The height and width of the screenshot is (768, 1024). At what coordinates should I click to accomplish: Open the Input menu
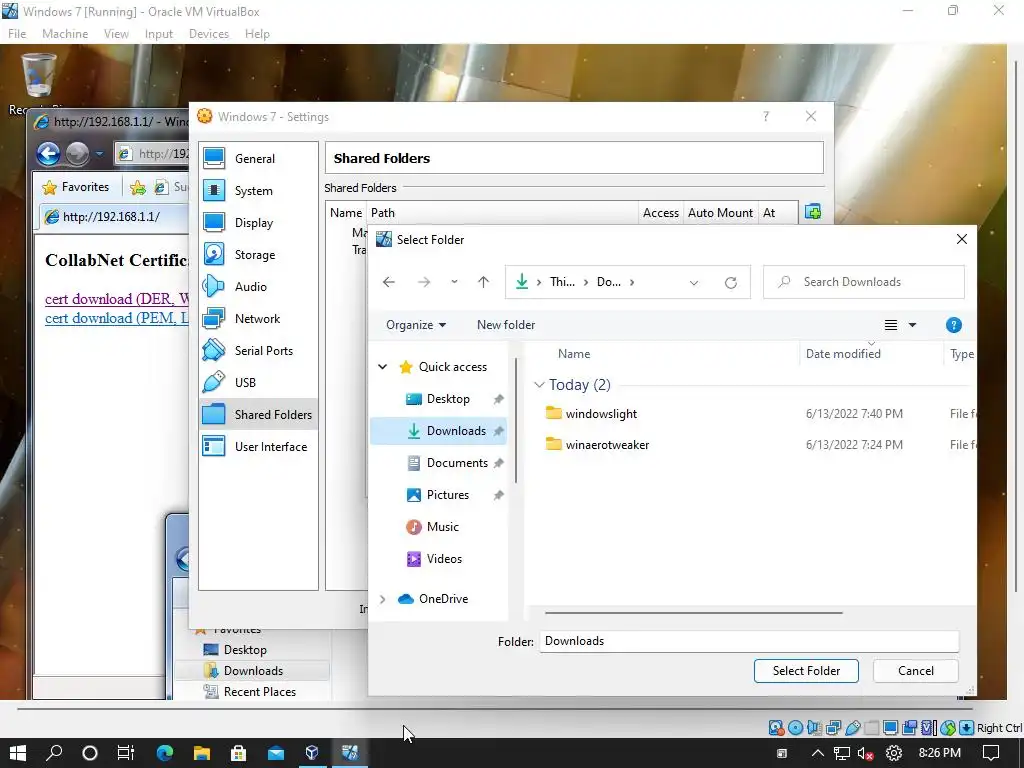click(159, 34)
